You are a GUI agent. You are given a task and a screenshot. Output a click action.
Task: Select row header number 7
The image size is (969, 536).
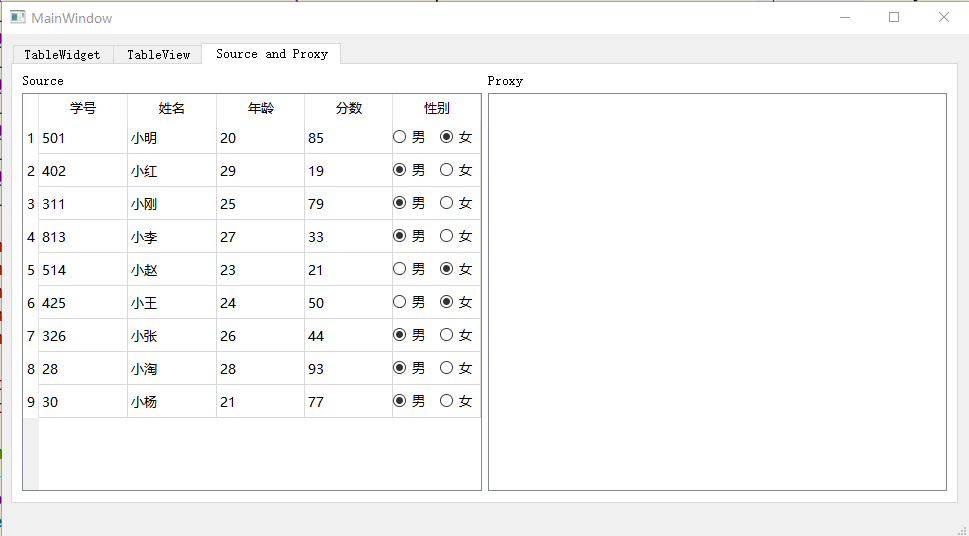click(x=31, y=336)
